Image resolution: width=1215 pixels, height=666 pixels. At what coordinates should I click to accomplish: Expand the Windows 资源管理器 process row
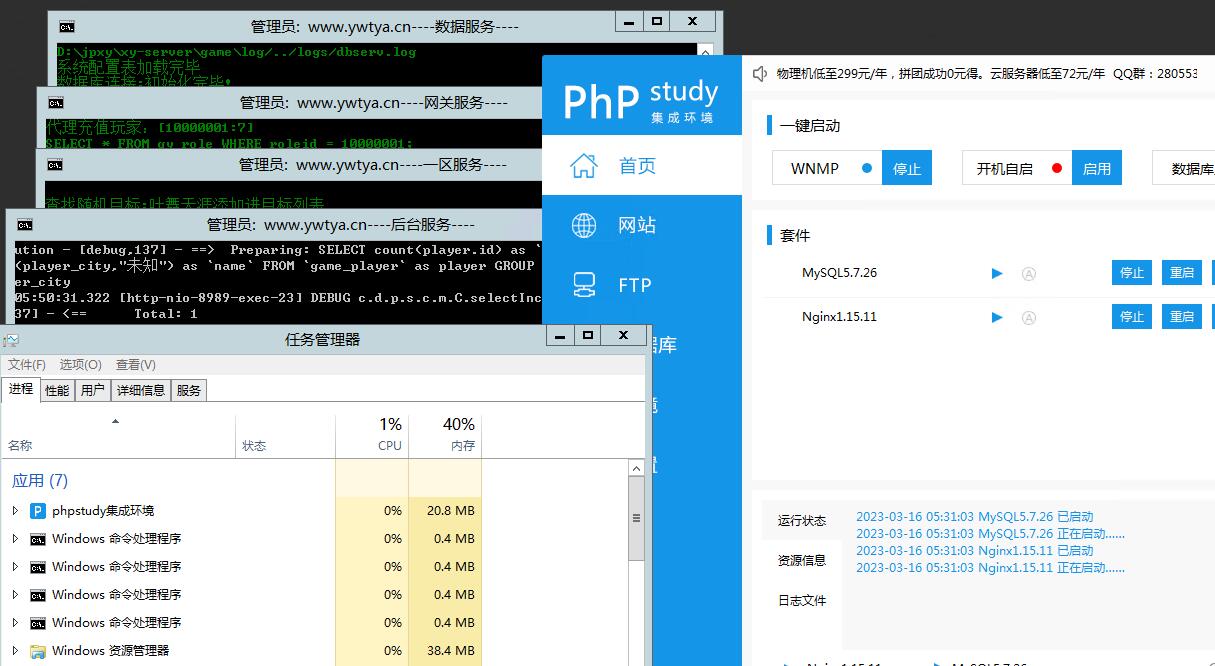click(15, 651)
